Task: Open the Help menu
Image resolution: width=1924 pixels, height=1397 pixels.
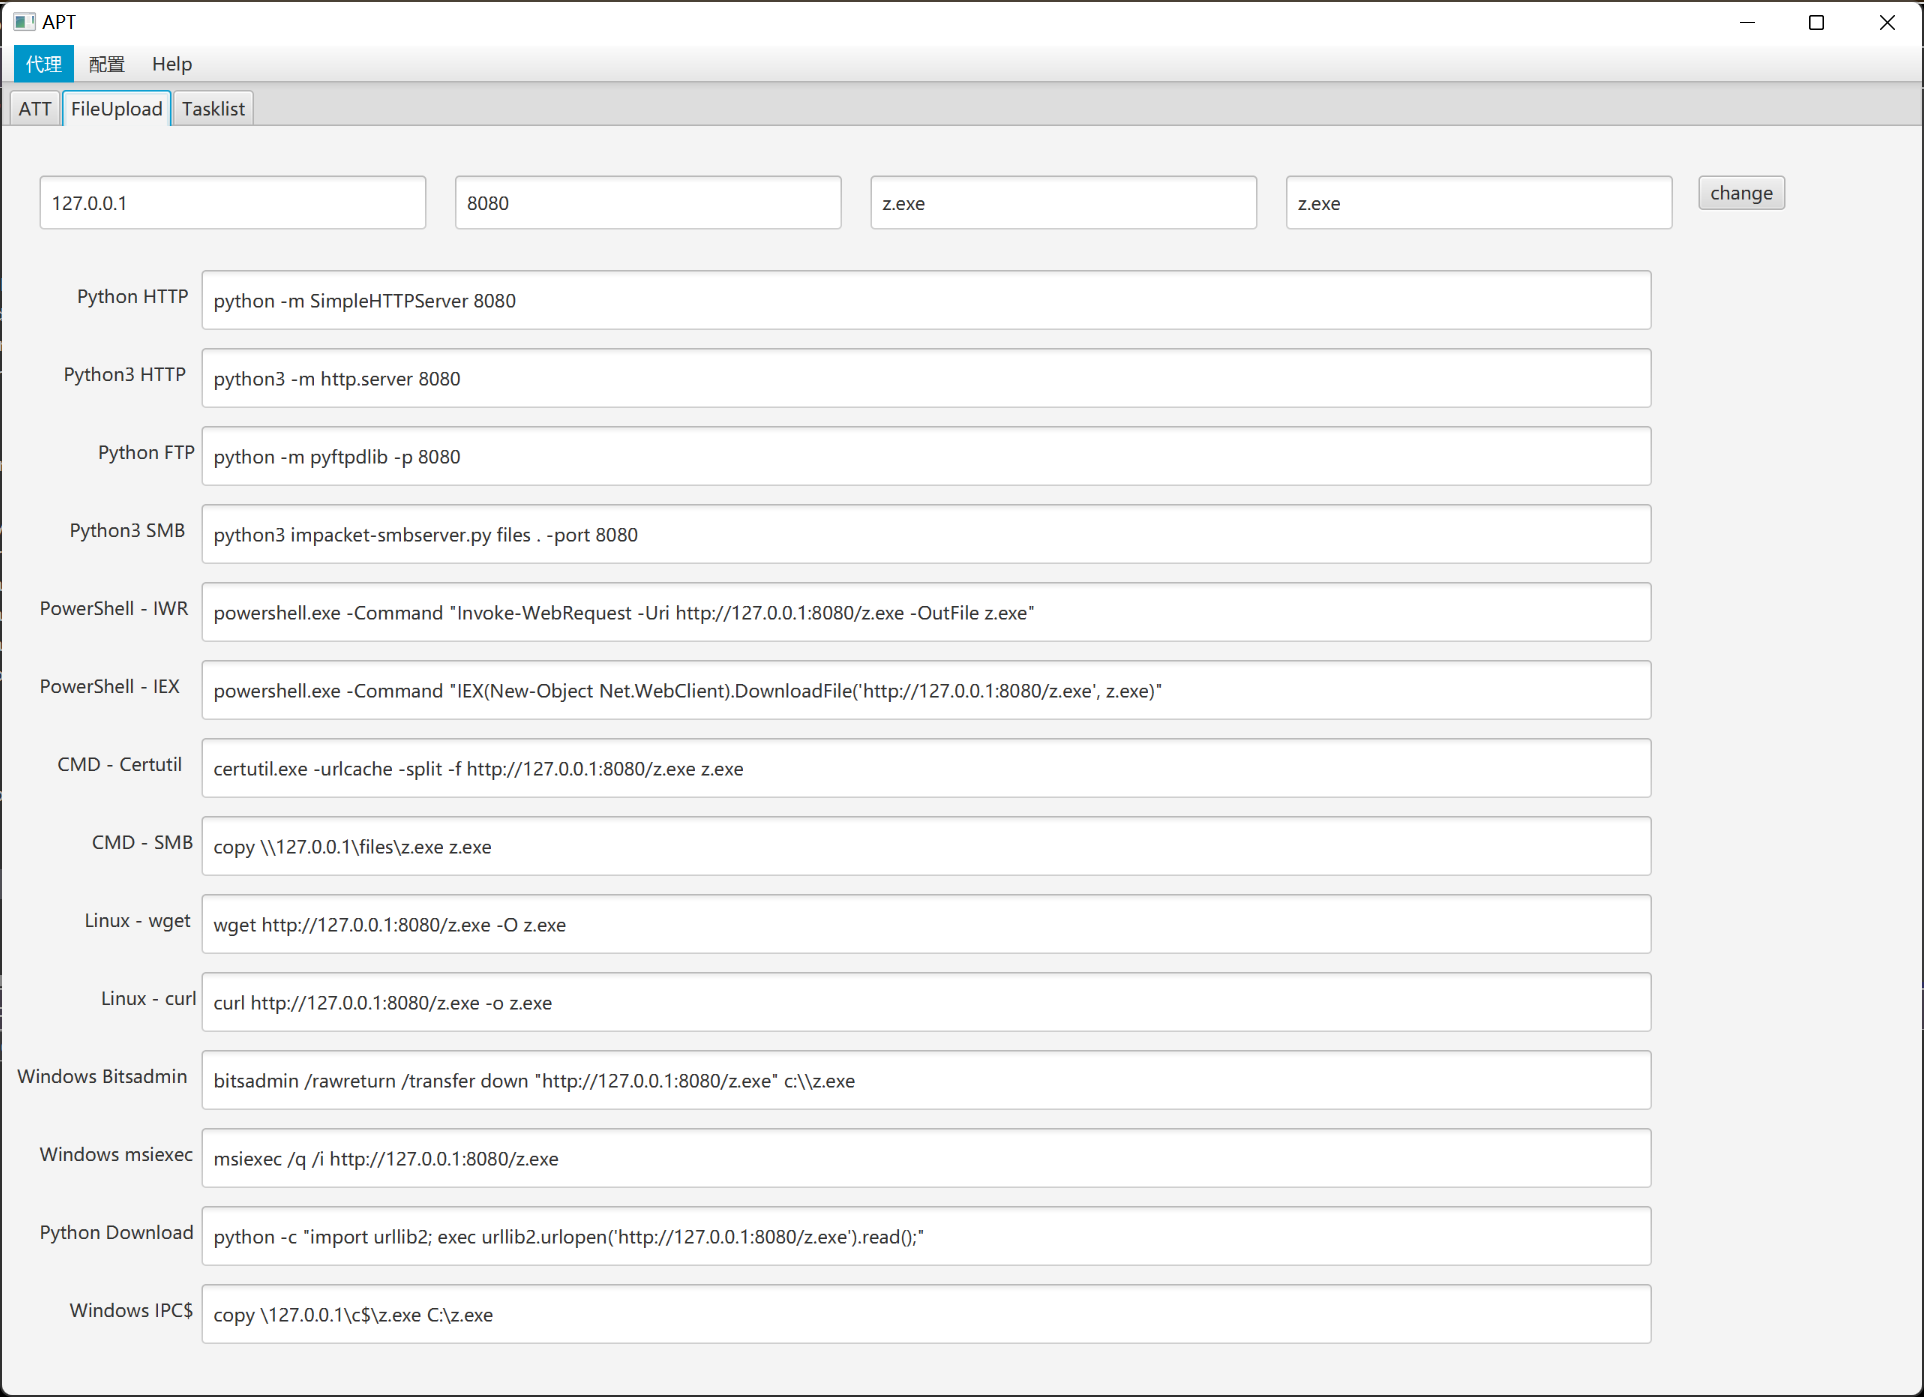Action: 171,64
